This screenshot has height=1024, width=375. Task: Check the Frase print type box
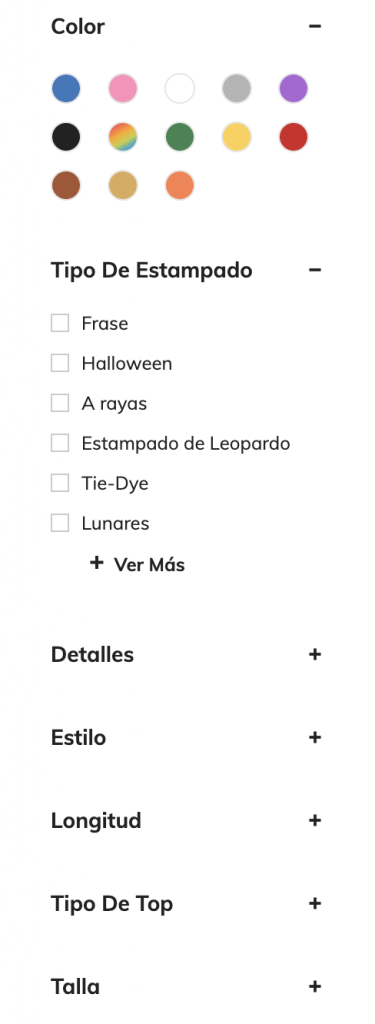(x=60, y=323)
